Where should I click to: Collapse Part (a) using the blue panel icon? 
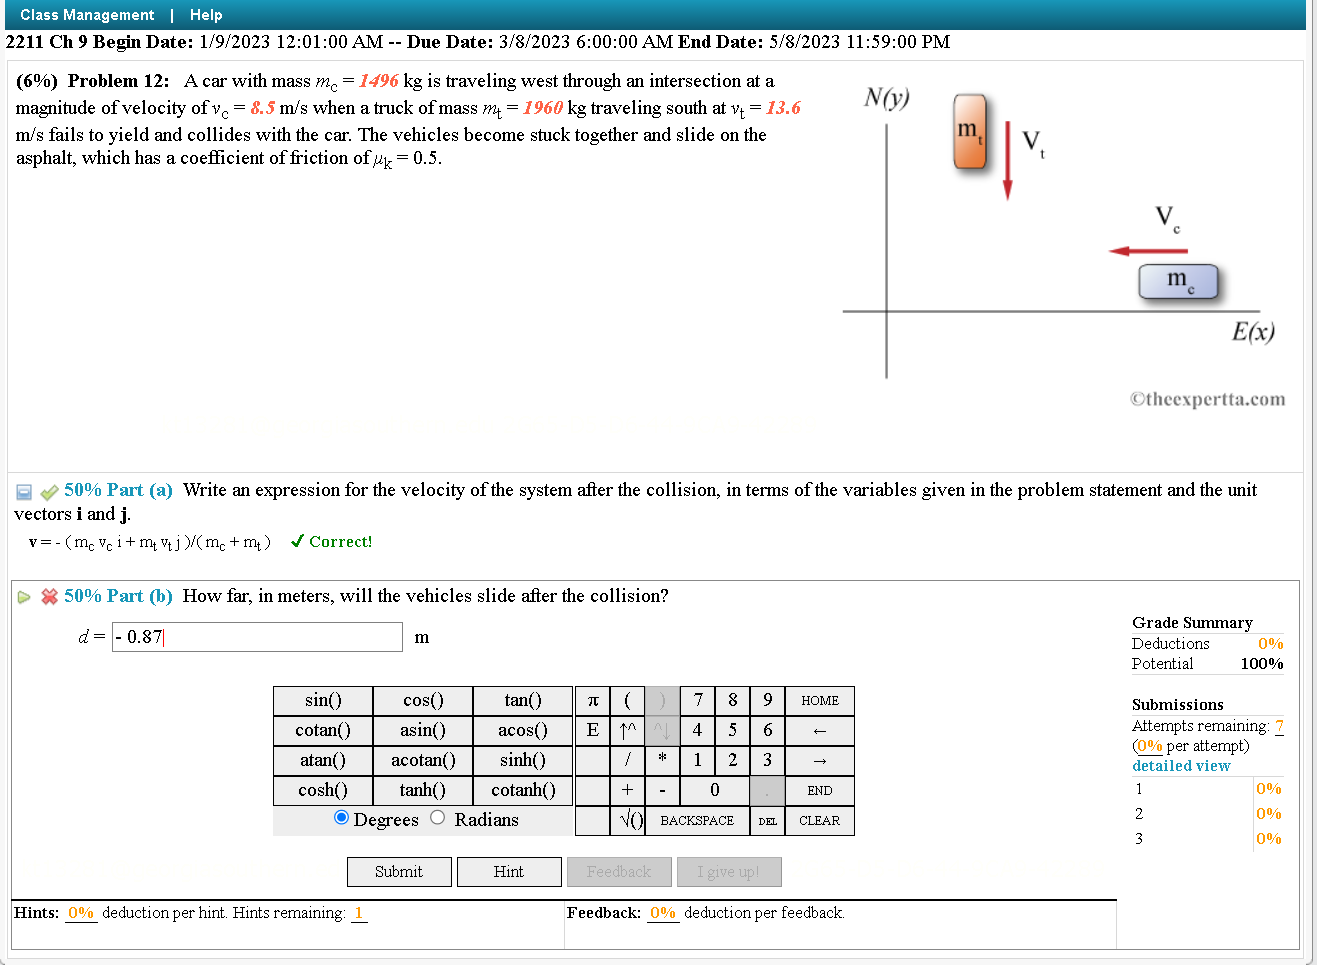[x=24, y=491]
